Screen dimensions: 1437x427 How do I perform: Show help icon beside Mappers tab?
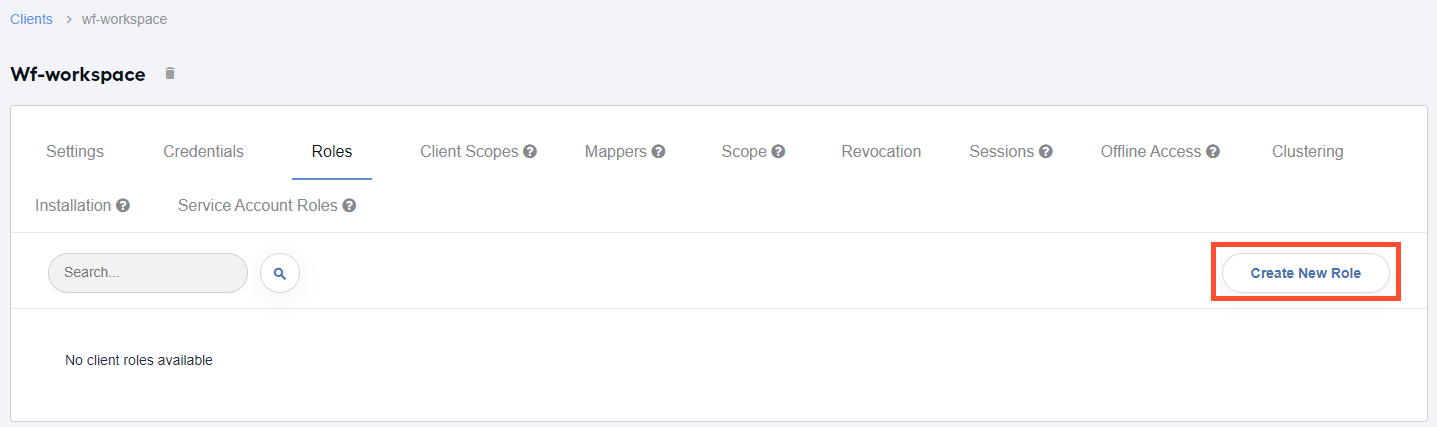[x=659, y=152]
